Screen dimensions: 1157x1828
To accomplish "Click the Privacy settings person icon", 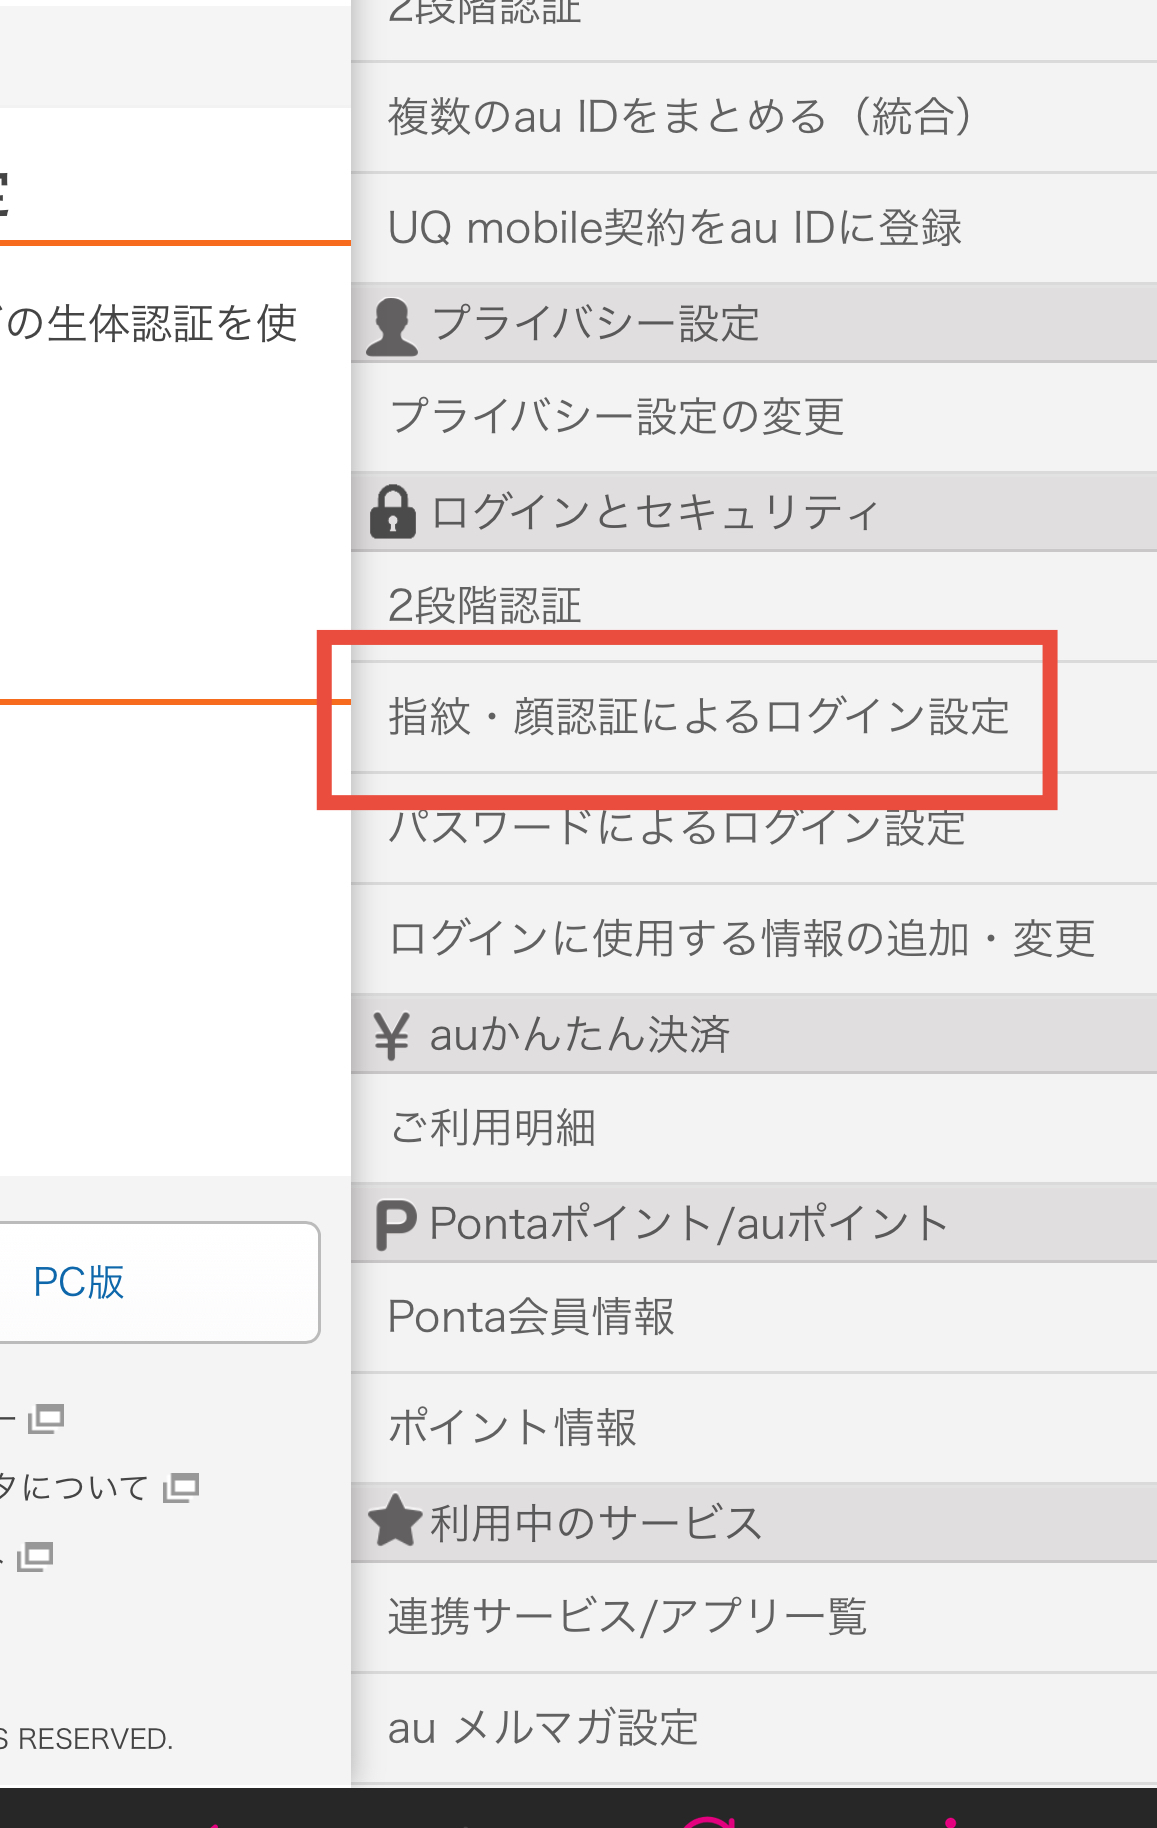I will (x=391, y=325).
